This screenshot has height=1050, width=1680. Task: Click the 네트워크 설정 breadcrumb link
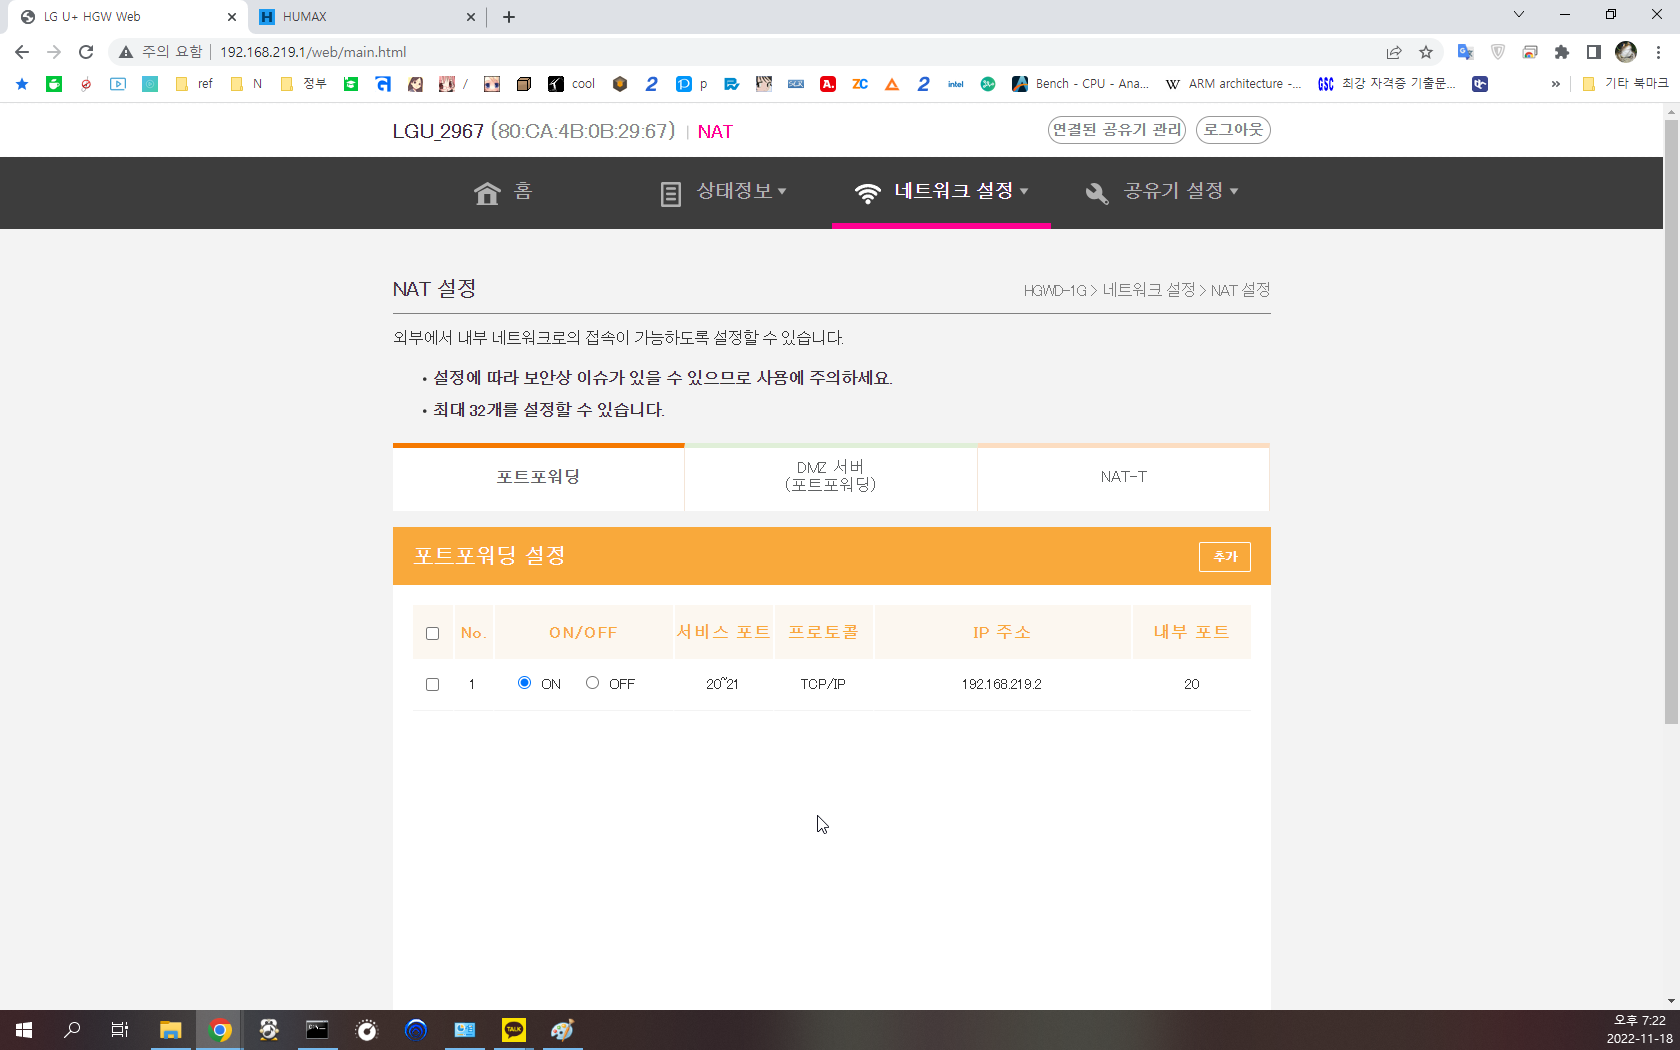pyautogui.click(x=1148, y=290)
